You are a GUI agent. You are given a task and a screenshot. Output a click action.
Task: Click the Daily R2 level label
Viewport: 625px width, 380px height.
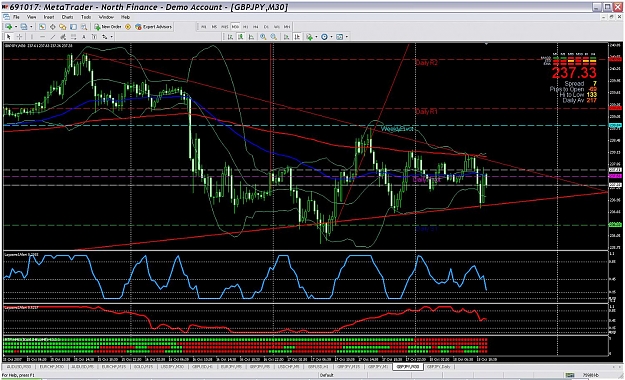coord(426,63)
